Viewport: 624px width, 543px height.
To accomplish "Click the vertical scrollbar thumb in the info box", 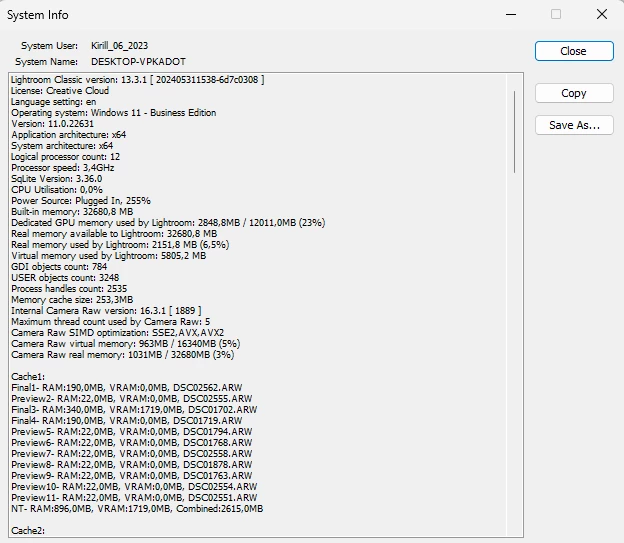I will (x=515, y=132).
